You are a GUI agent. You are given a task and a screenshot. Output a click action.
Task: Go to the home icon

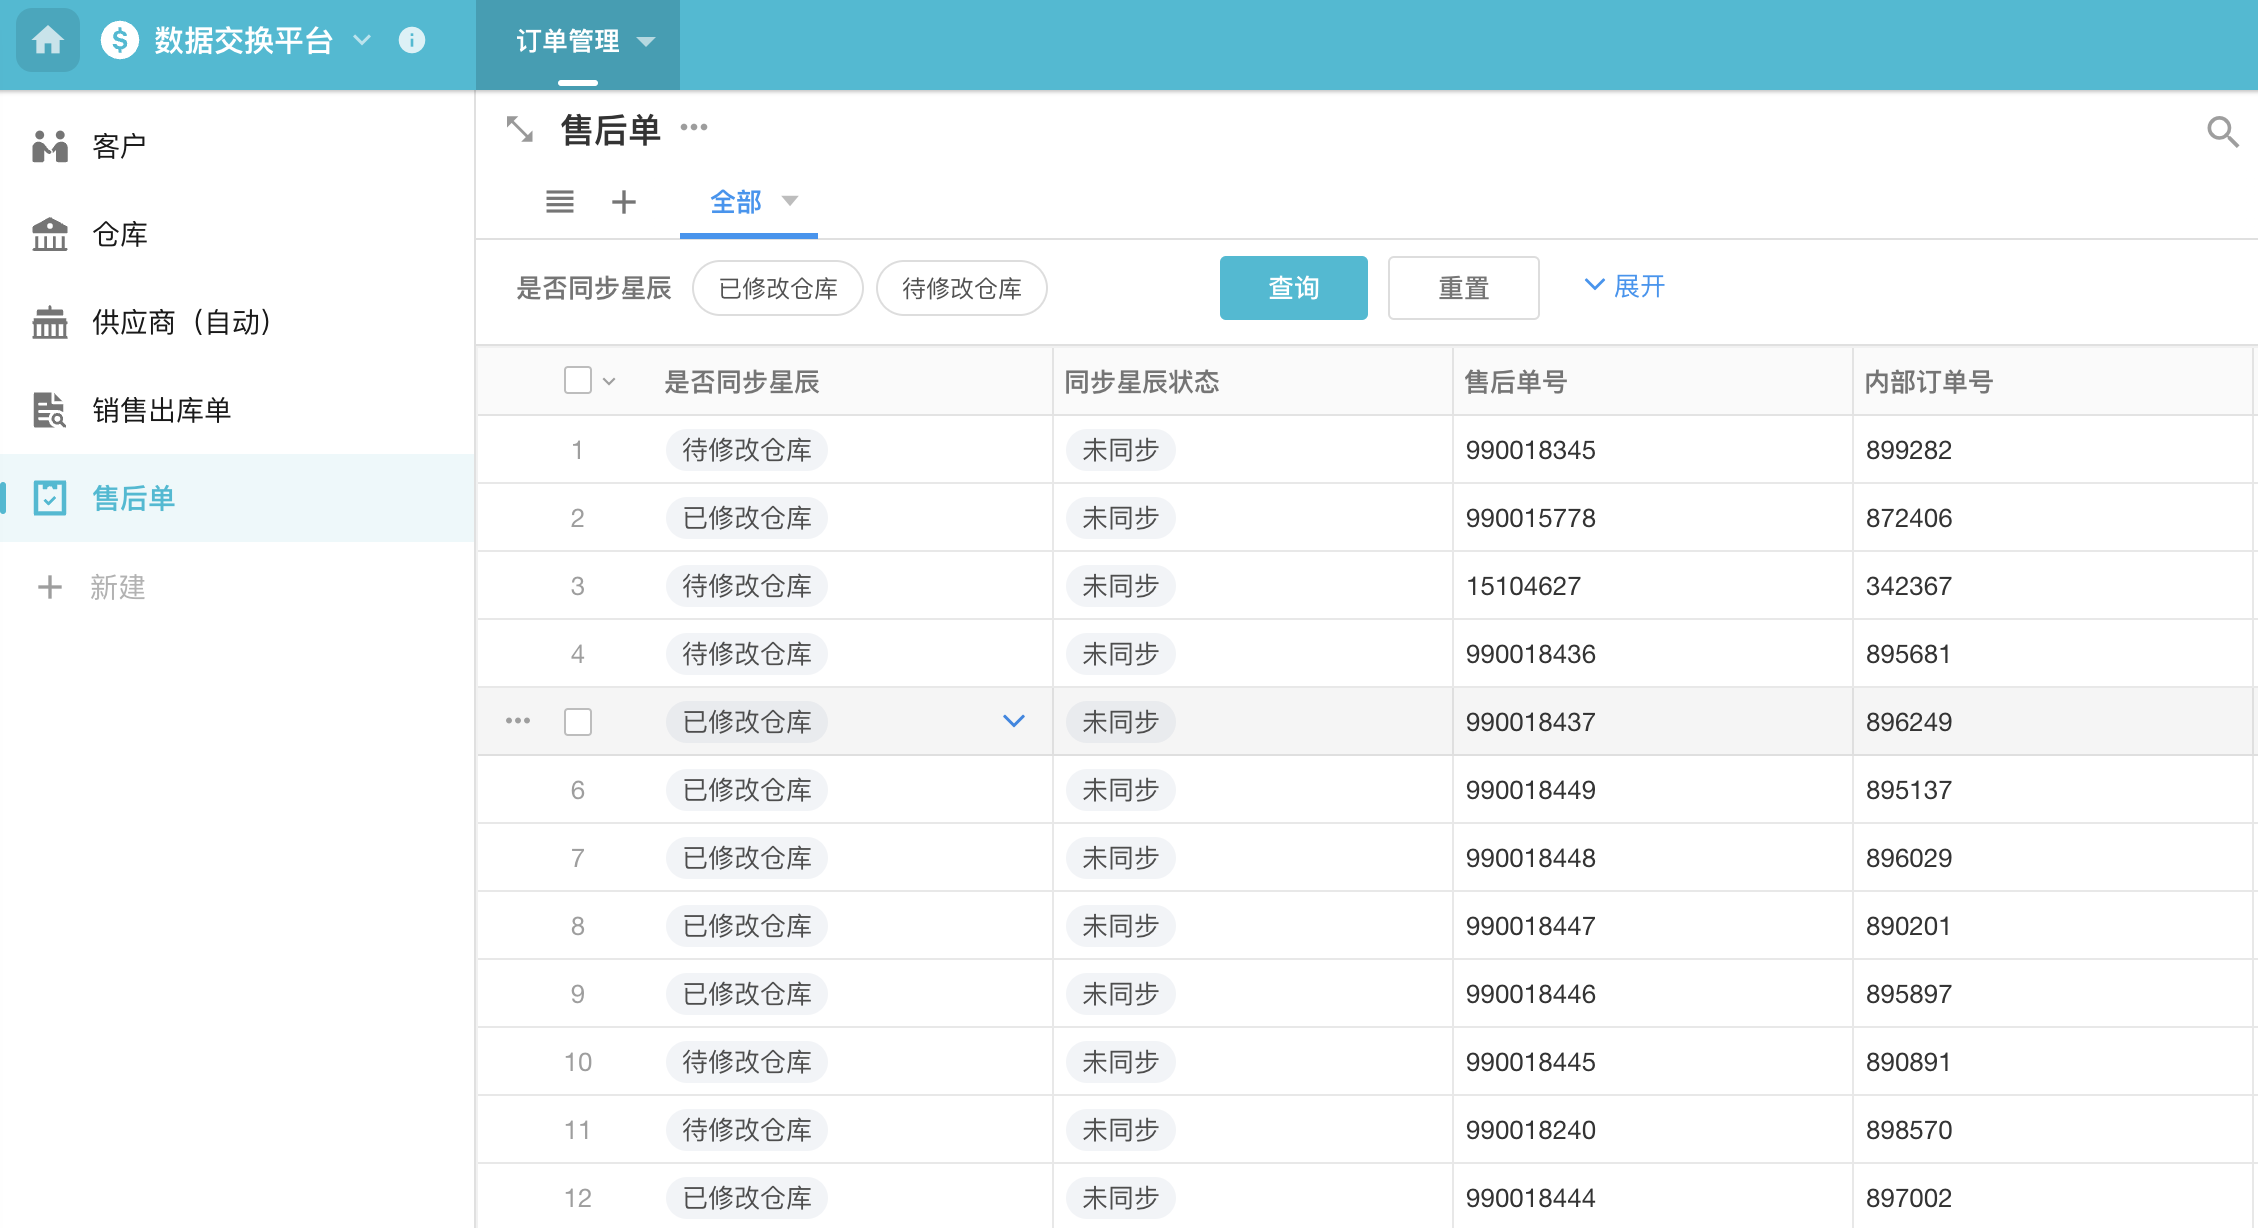click(47, 41)
